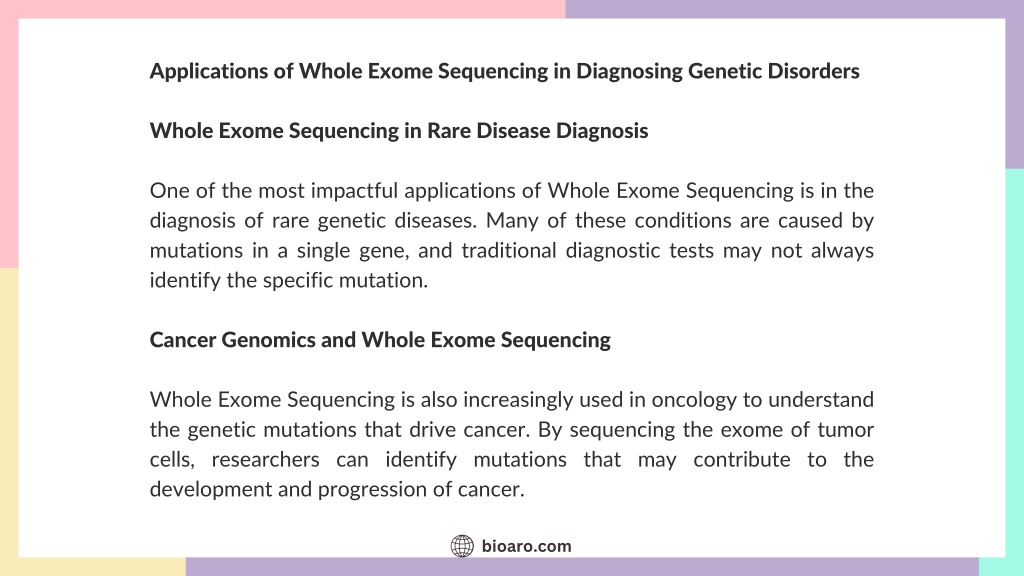Click the purple border strip at top right
Image resolution: width=1024 pixels, height=576 pixels.
coord(794,9)
